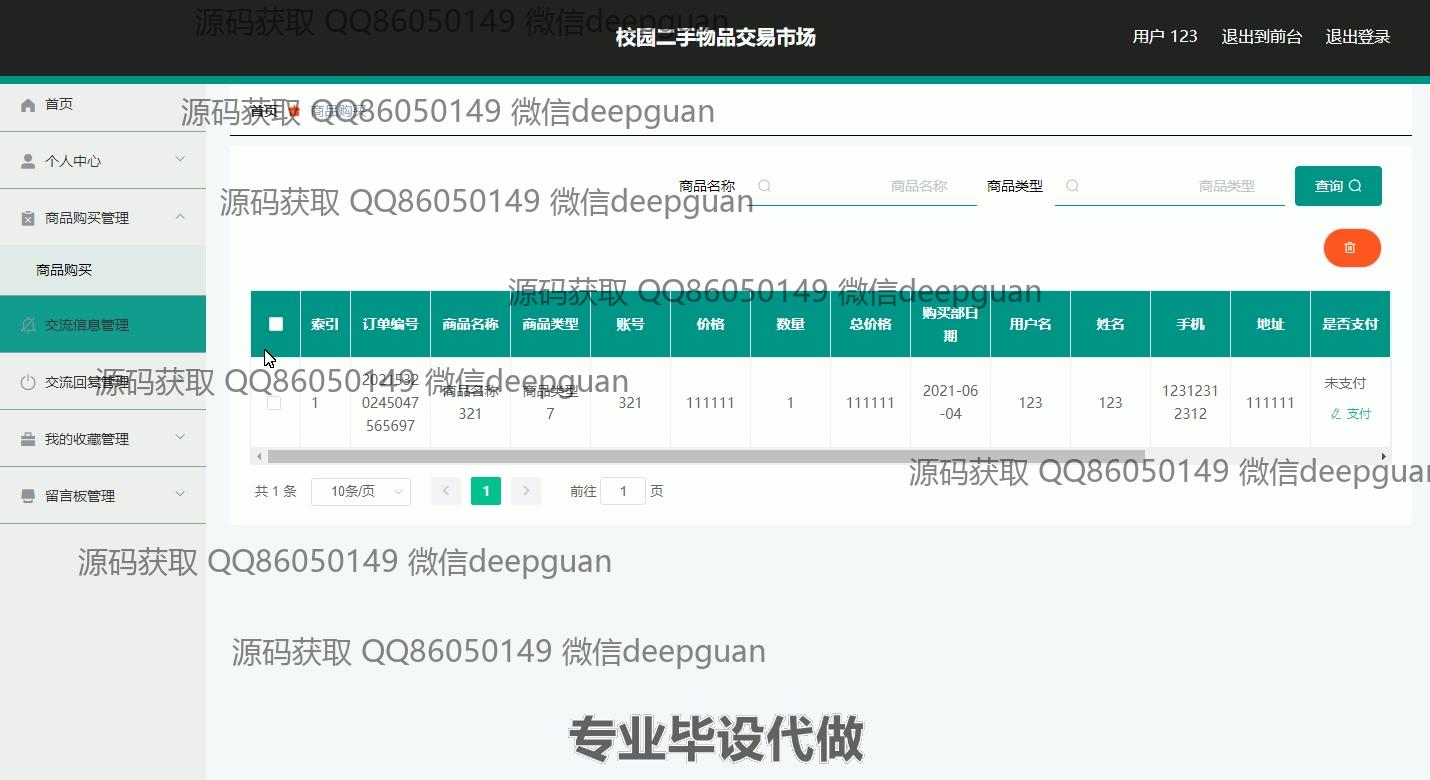Click the 我的收藏管理 briefcase icon
This screenshot has height=780, width=1430.
(28, 439)
